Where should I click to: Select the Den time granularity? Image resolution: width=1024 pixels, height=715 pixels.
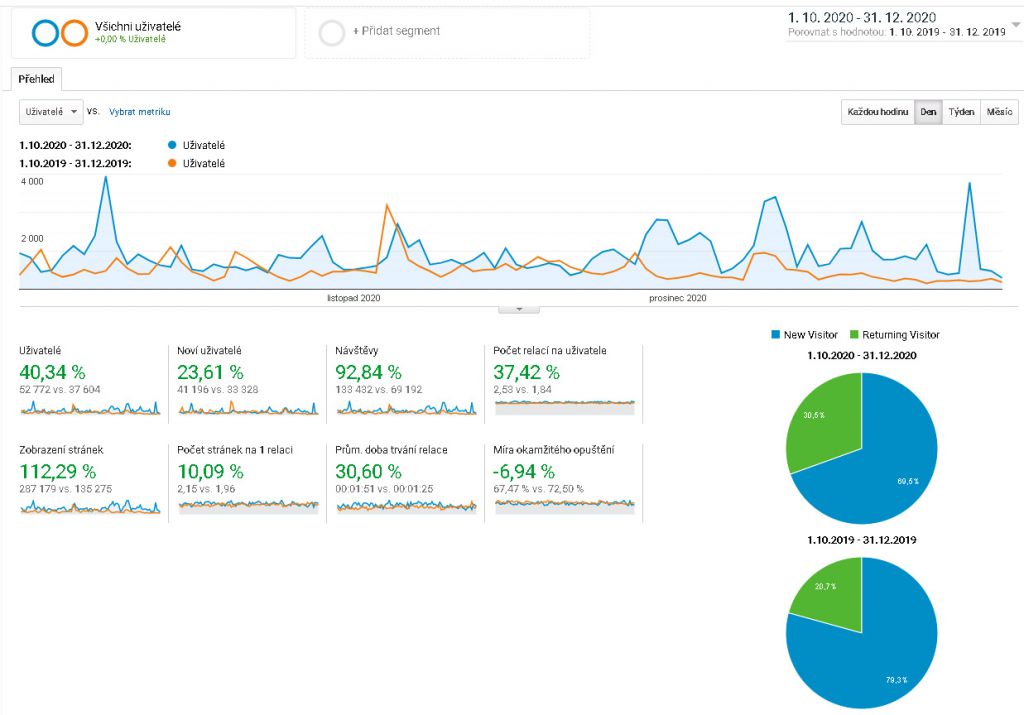[928, 112]
